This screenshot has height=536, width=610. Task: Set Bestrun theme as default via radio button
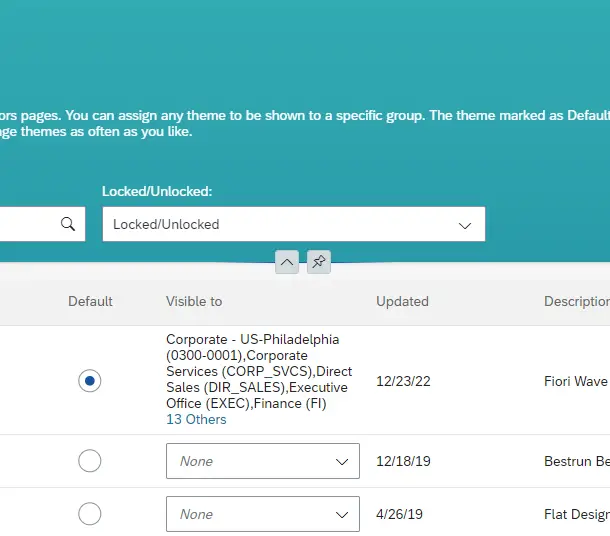[x=90, y=461]
